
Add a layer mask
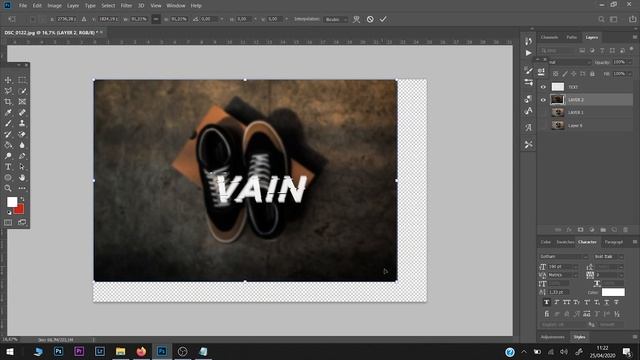pyautogui.click(x=580, y=230)
